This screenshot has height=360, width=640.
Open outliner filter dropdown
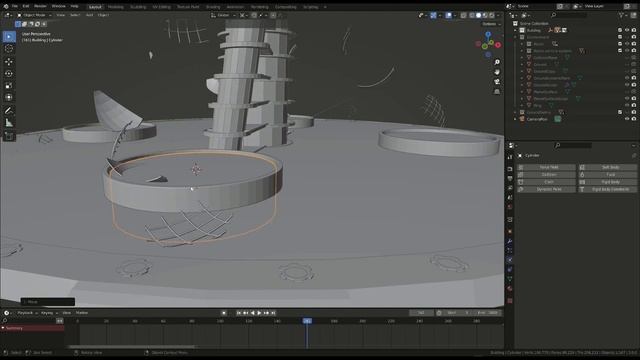tap(623, 15)
